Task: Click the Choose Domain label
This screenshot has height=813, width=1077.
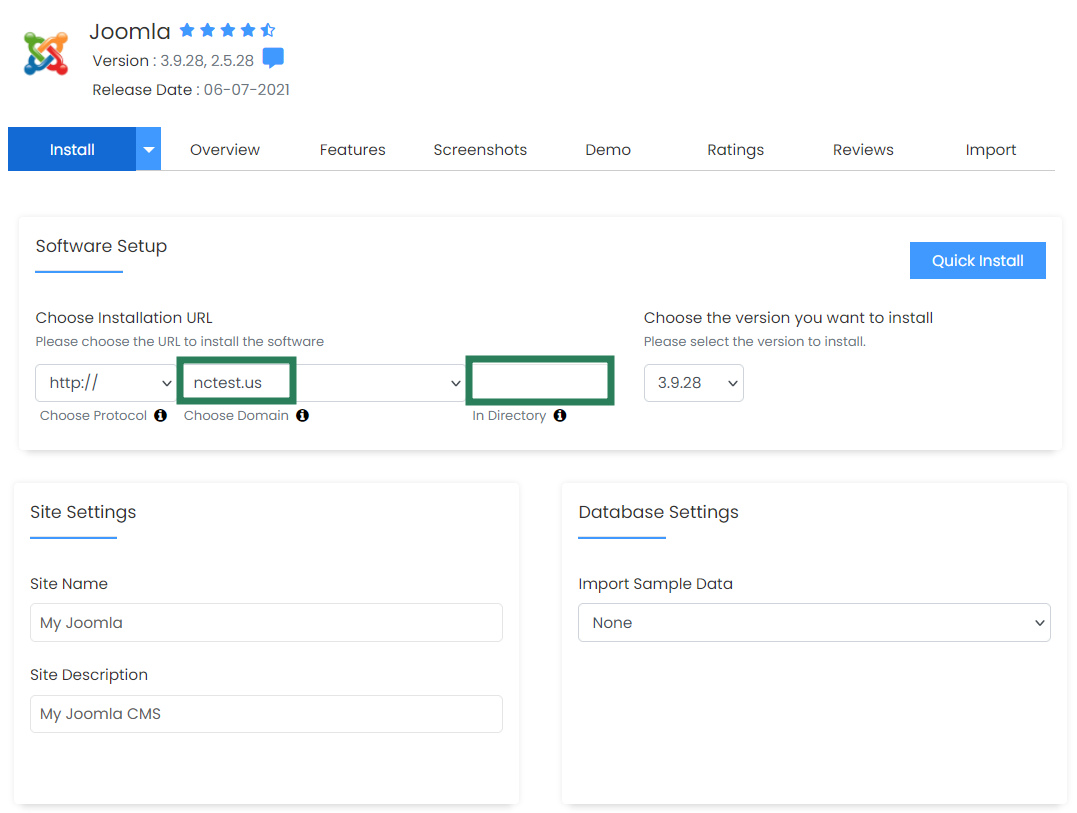Action: click(x=236, y=415)
